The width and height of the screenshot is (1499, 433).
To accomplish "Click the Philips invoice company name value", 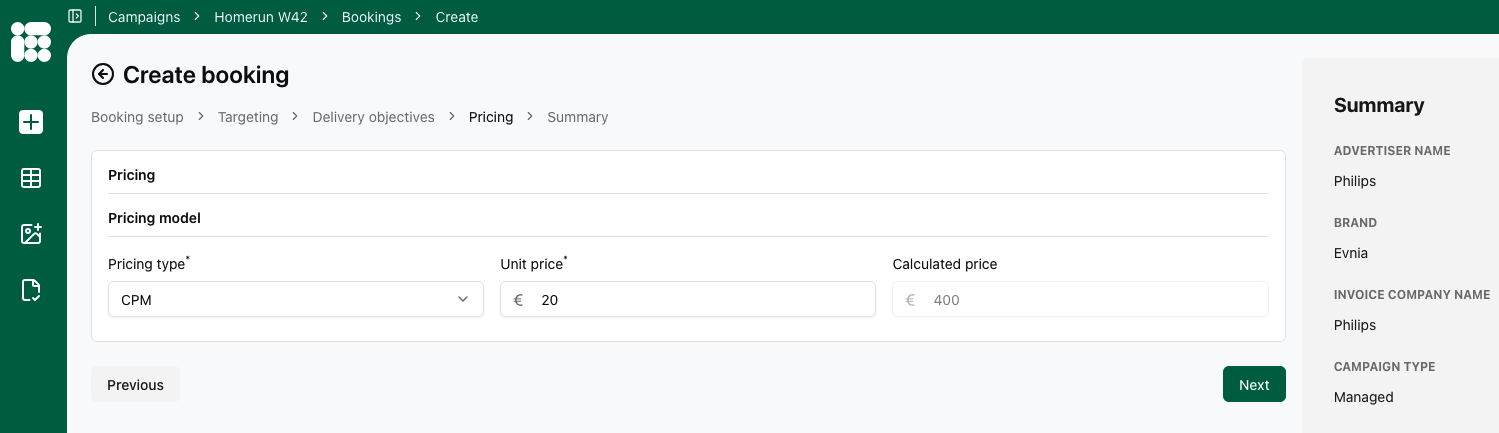I will click(1355, 325).
